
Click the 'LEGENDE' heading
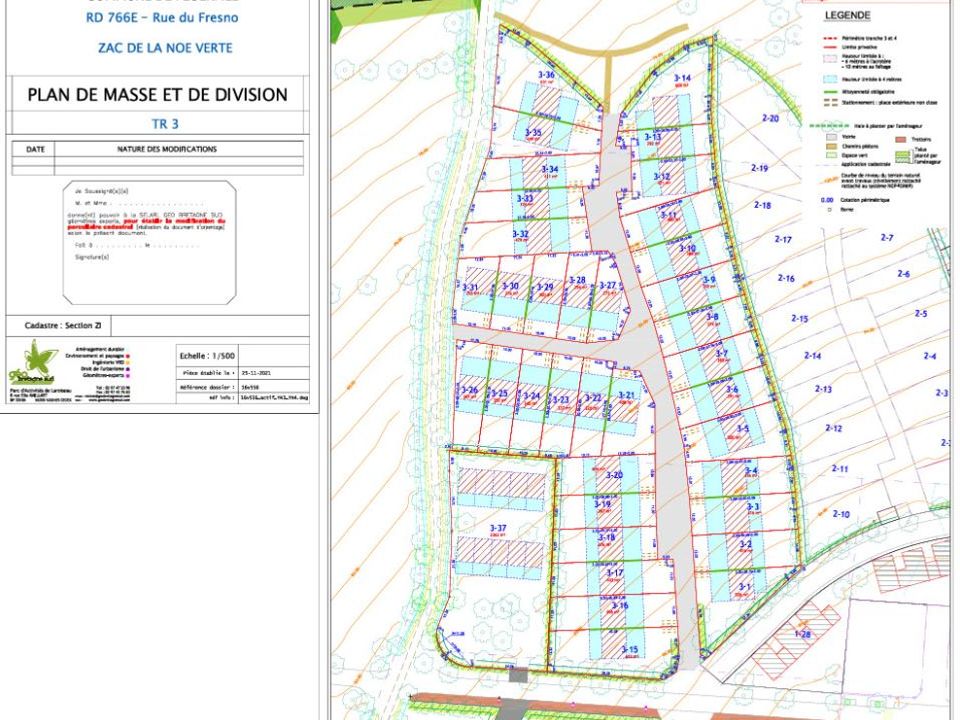pos(847,15)
